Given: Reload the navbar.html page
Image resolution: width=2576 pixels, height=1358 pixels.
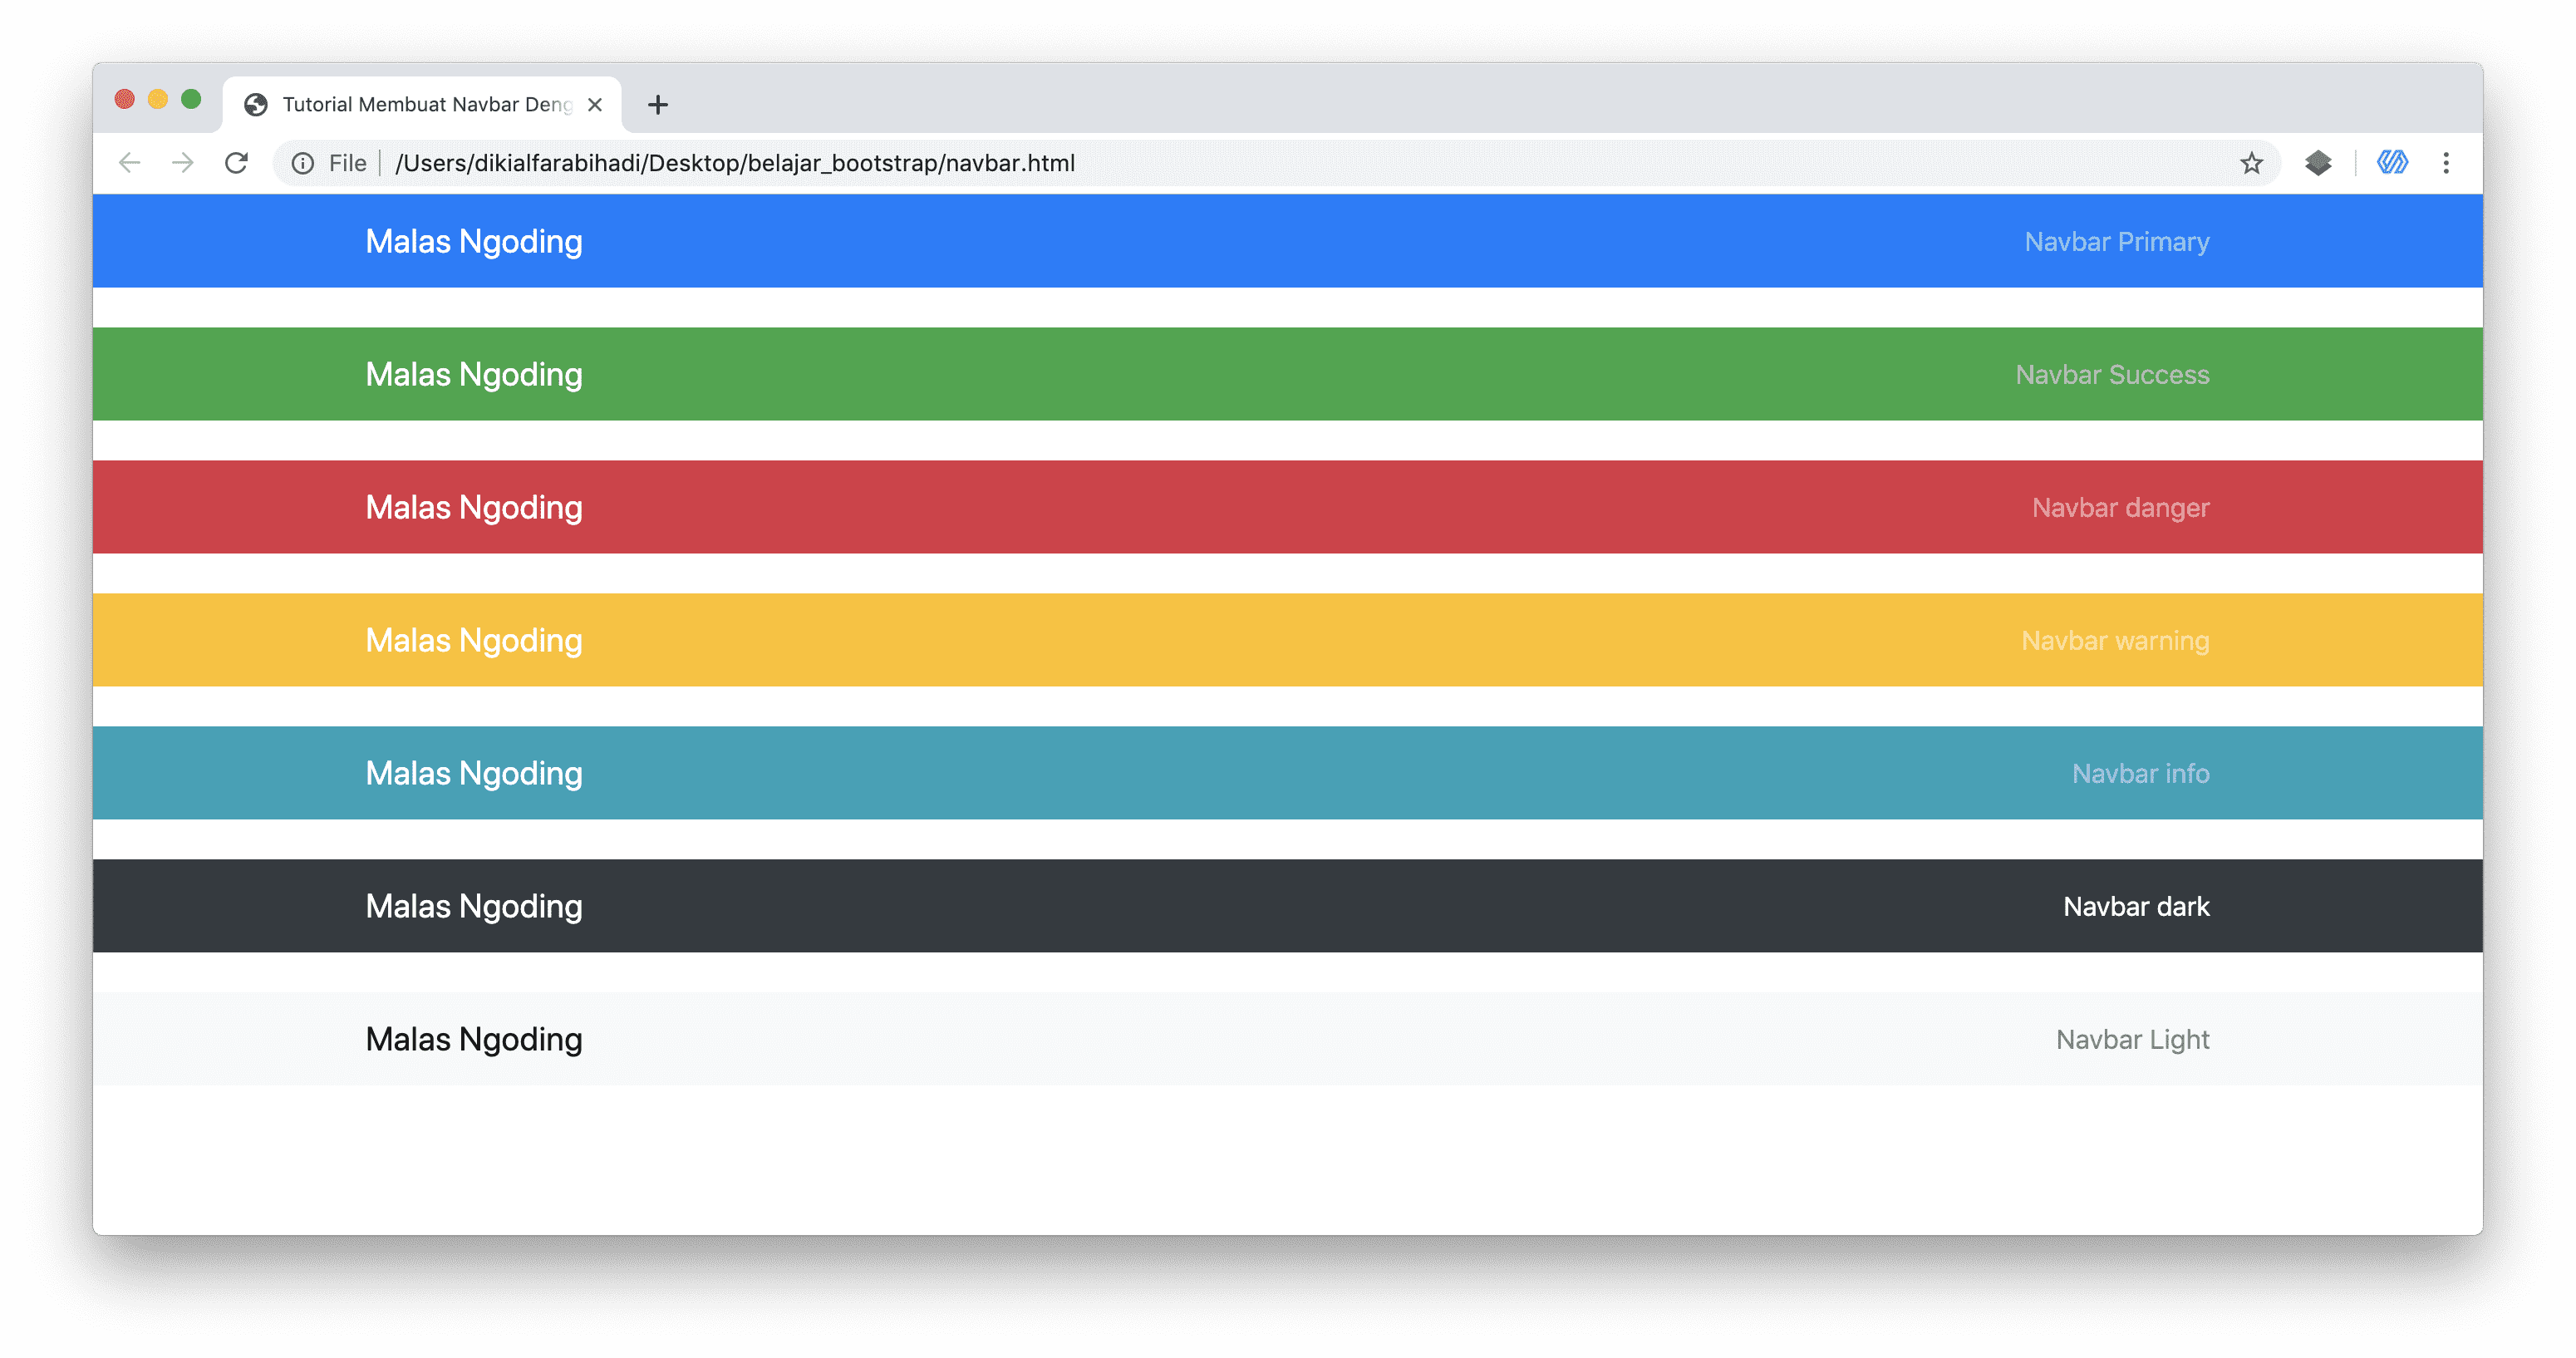Looking at the screenshot, I should 236,163.
